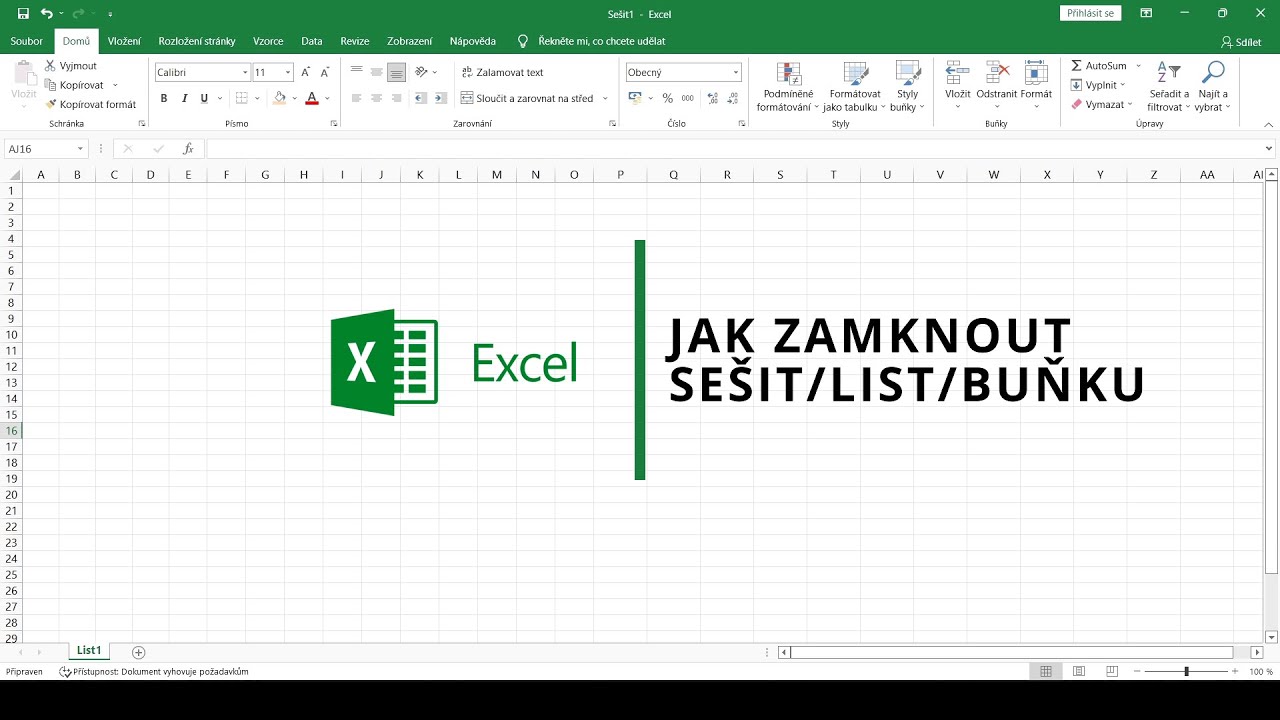Toggle middle vertical alignment
The width and height of the screenshot is (1280, 720).
point(377,72)
